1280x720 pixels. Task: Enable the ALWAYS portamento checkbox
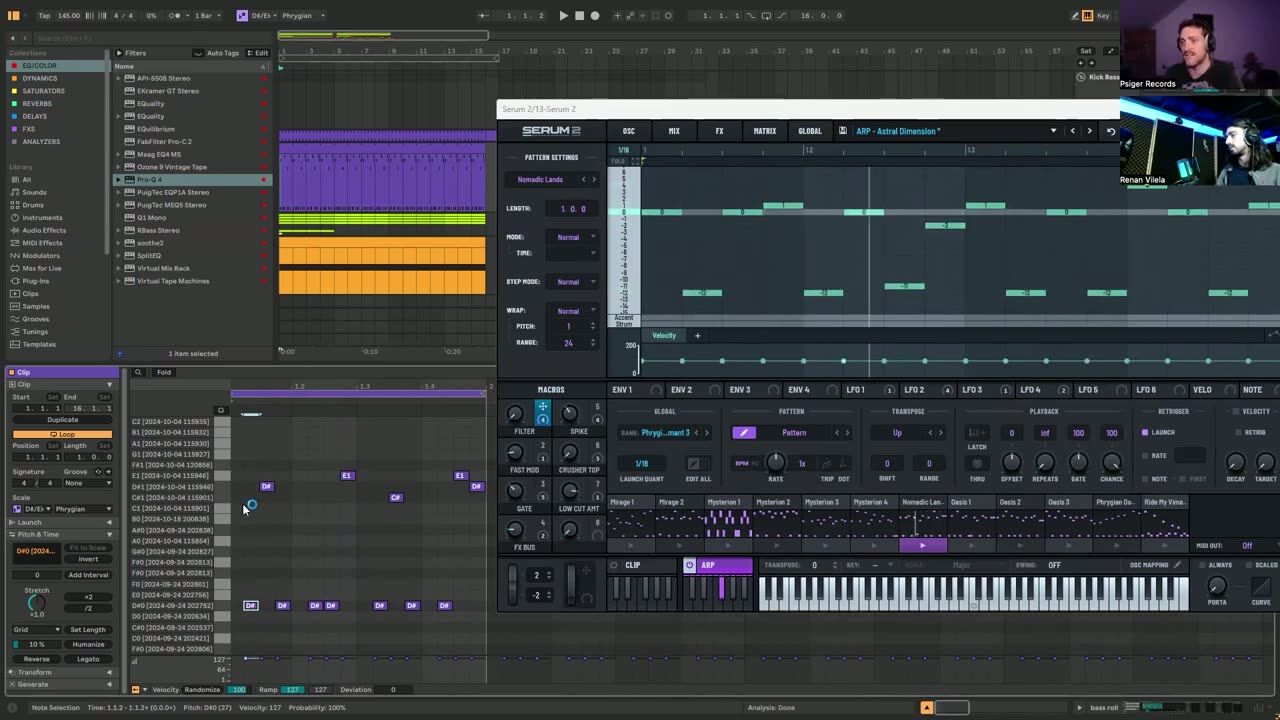(x=1200, y=565)
